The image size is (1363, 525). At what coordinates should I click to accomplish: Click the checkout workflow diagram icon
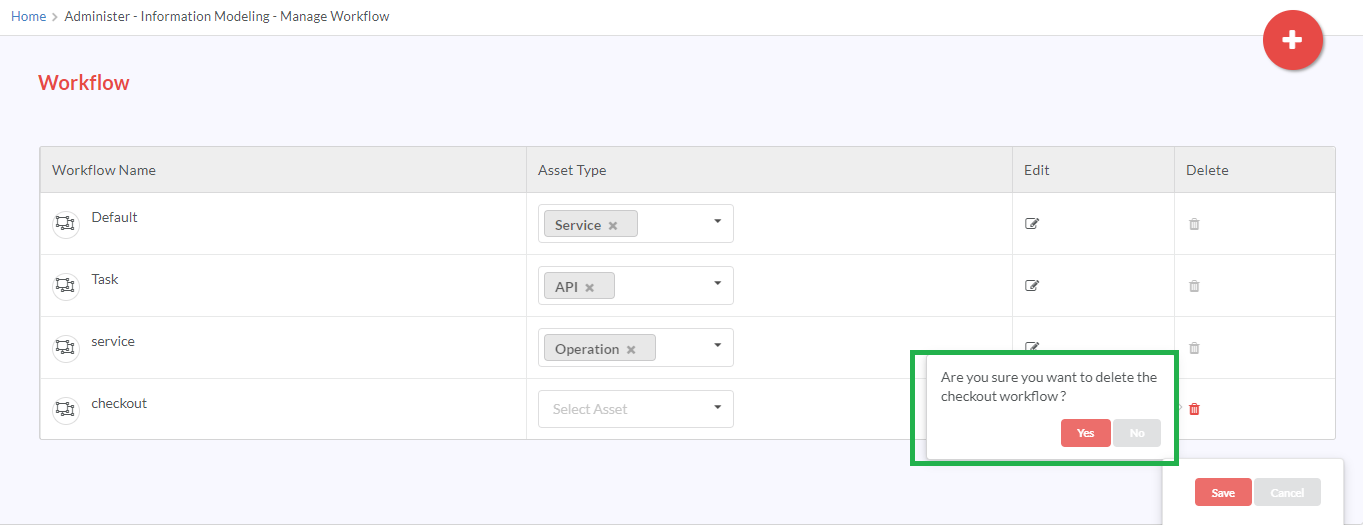tap(65, 410)
